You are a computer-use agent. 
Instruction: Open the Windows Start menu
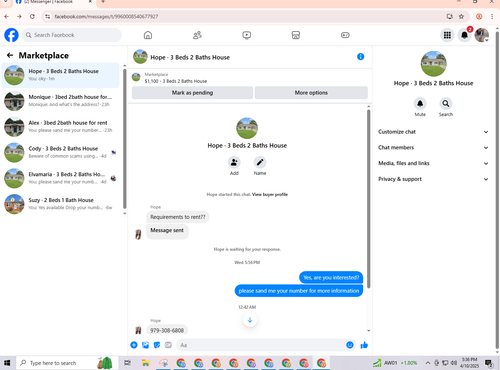pos(7,363)
